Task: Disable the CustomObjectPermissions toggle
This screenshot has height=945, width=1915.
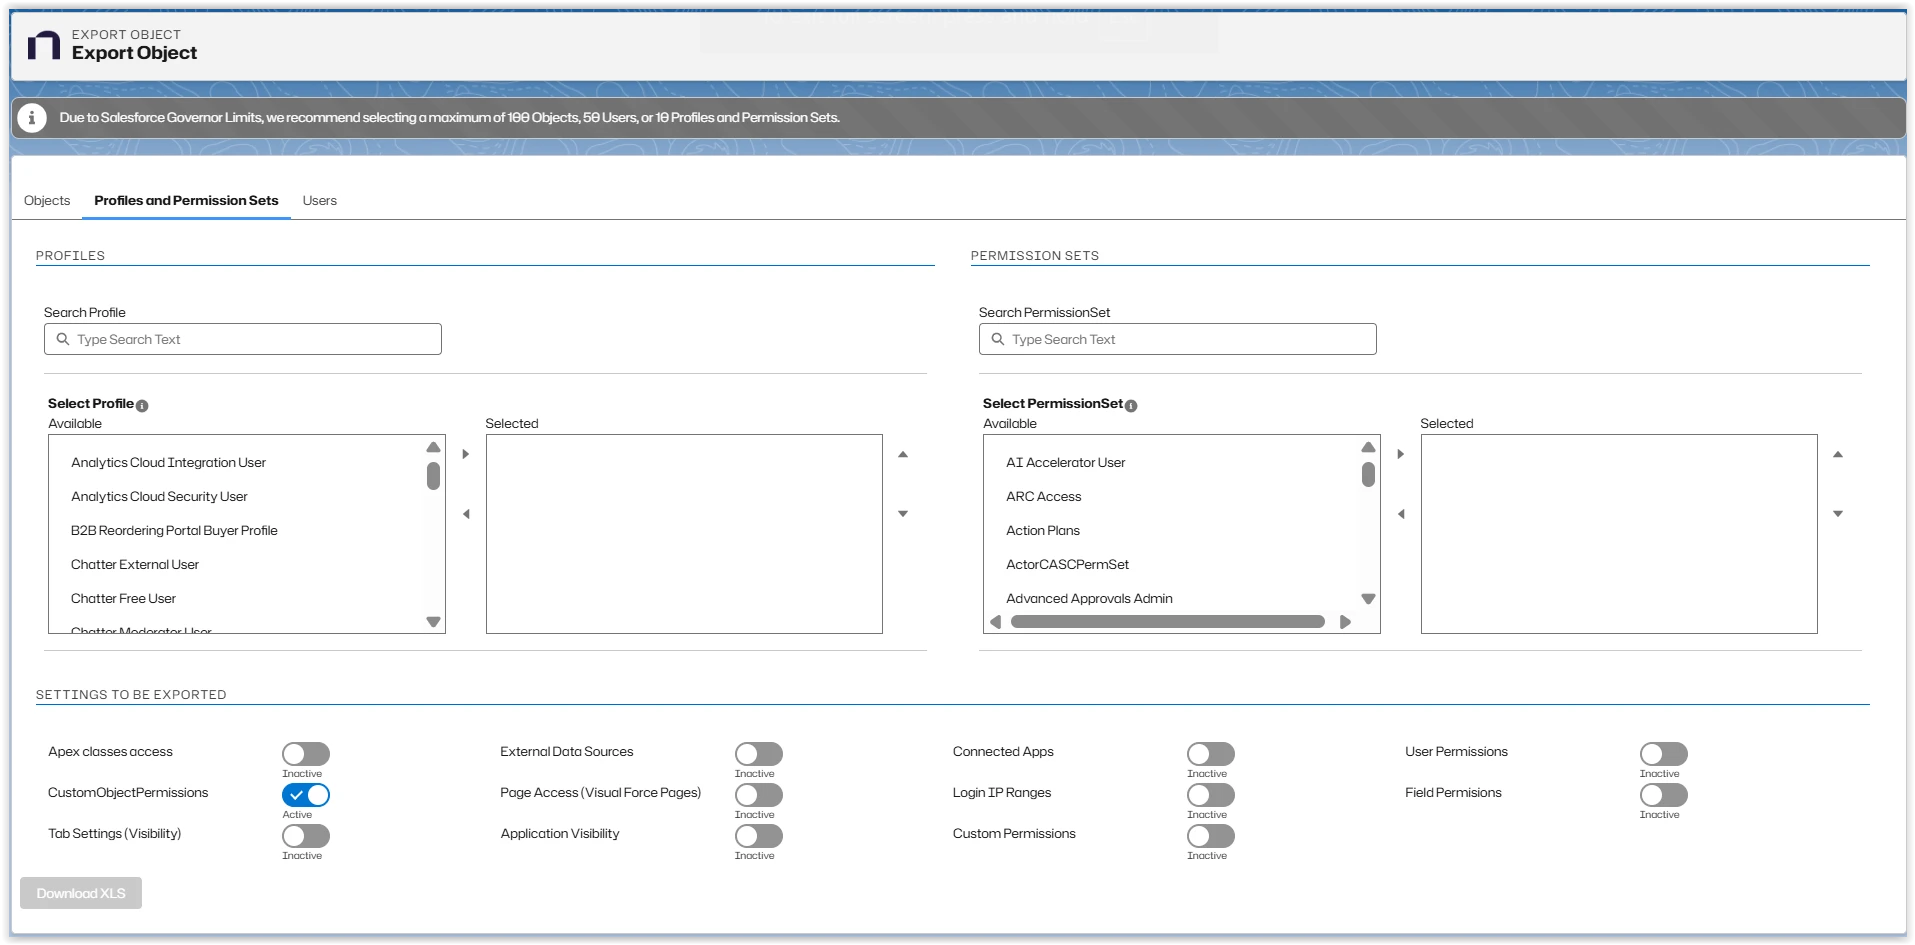Action: coord(305,795)
